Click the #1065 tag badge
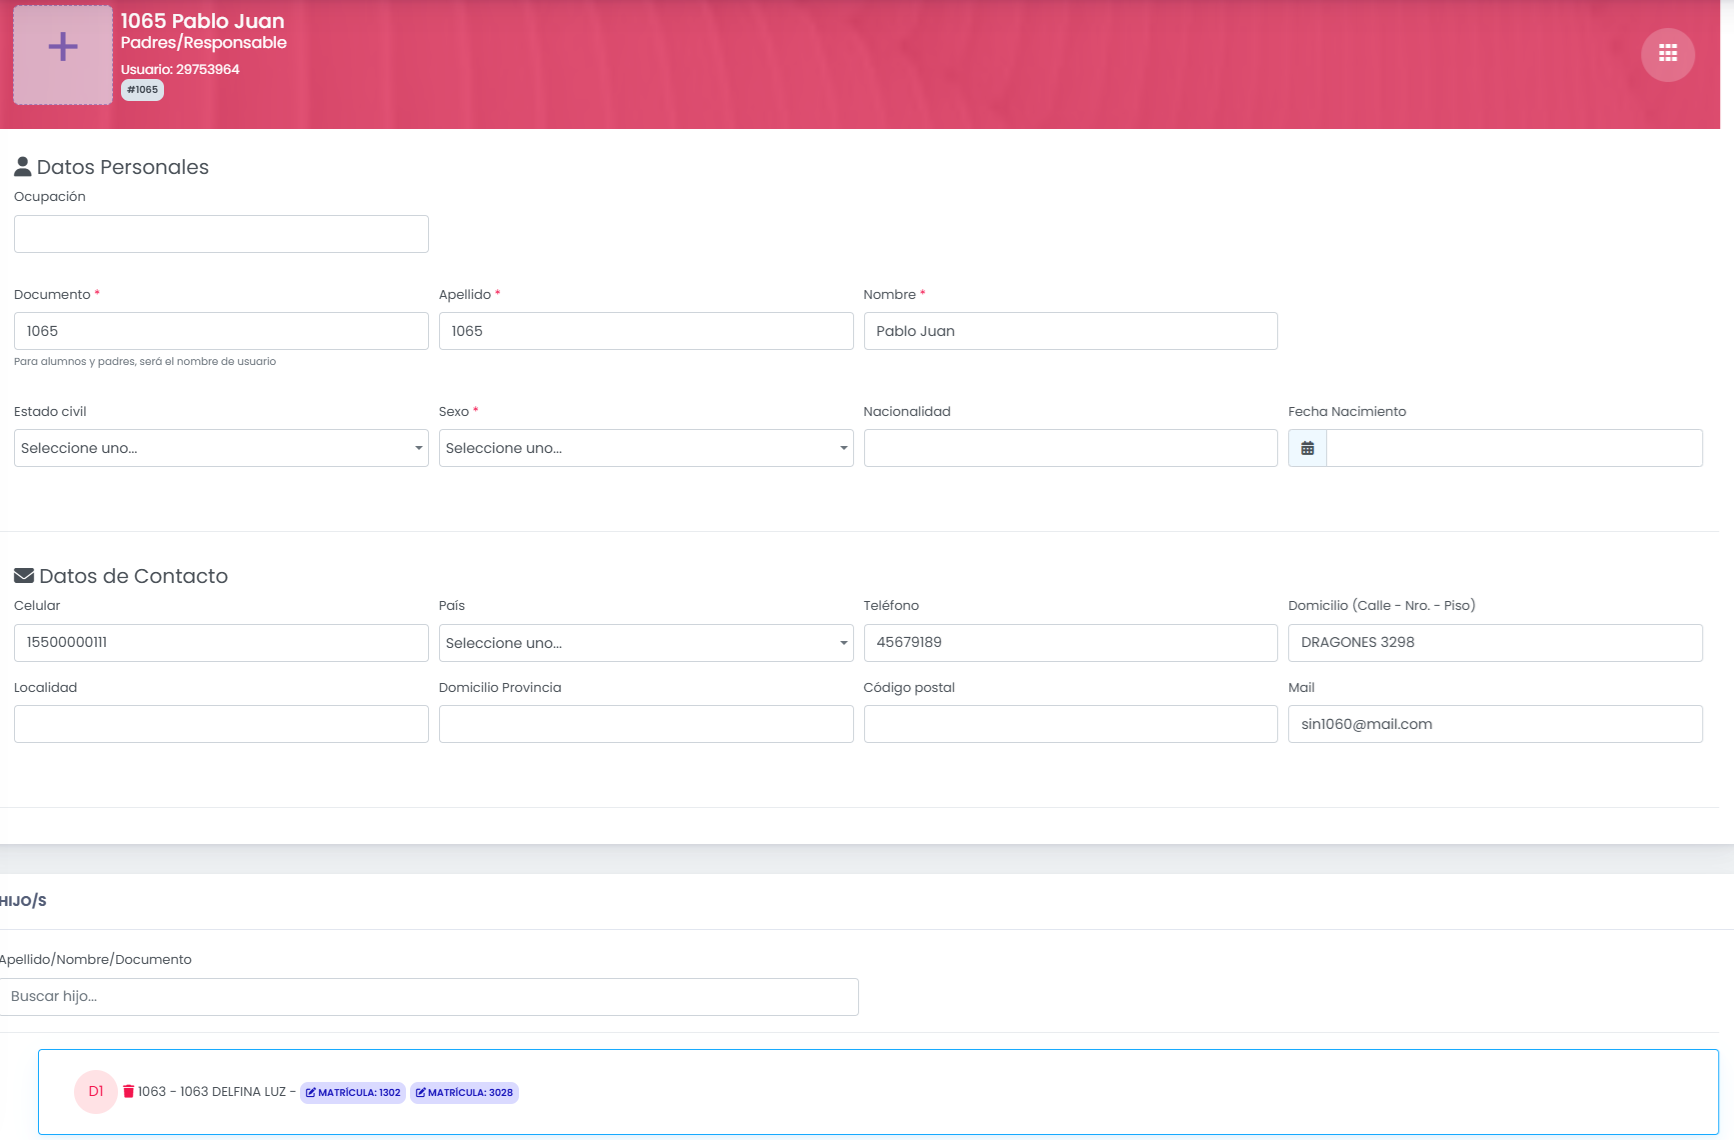 coord(142,90)
